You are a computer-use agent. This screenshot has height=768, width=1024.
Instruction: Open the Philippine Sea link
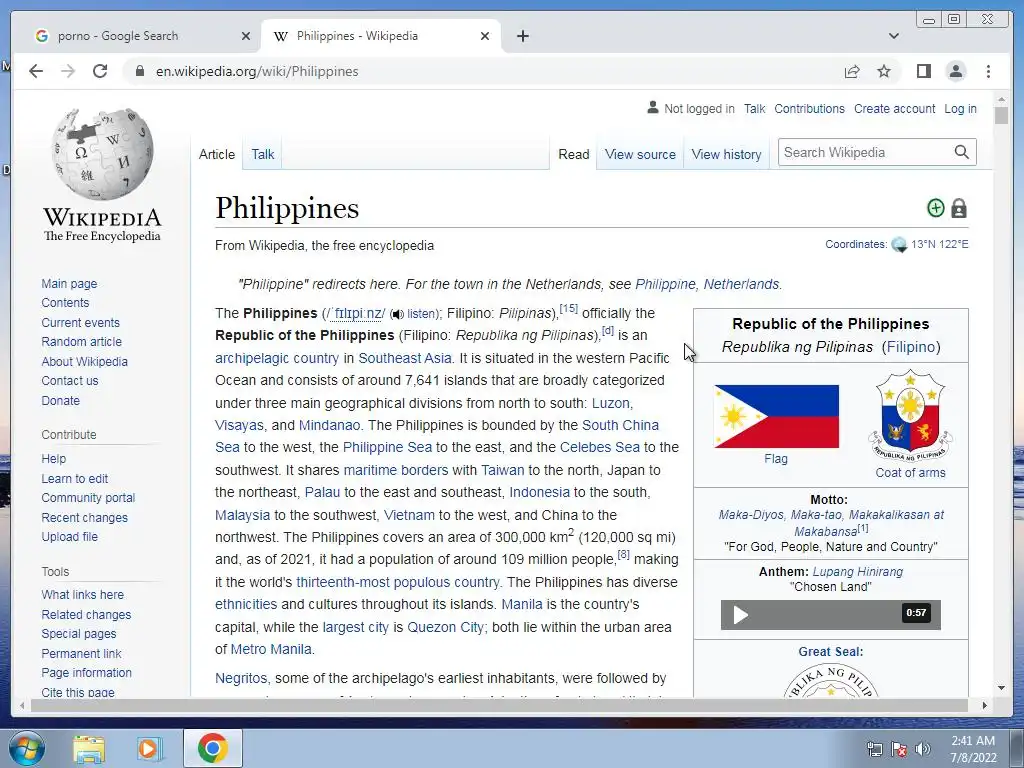pos(387,447)
